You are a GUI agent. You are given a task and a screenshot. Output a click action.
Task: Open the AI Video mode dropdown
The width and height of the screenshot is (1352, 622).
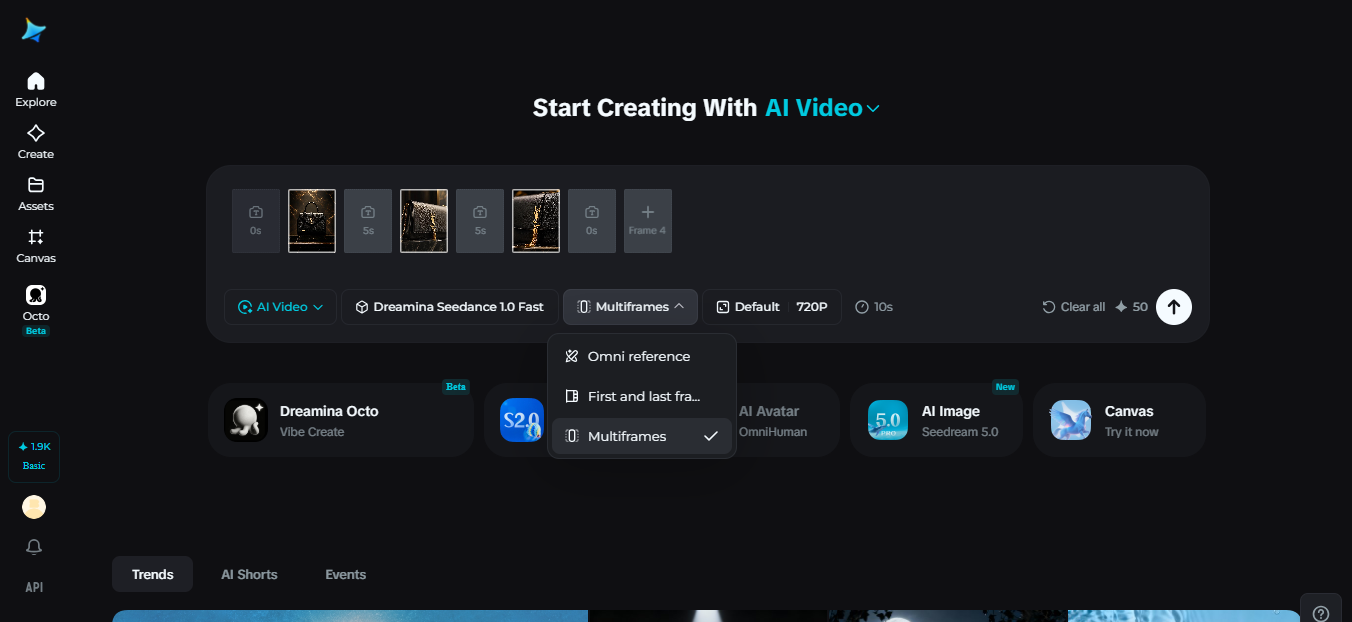point(281,307)
